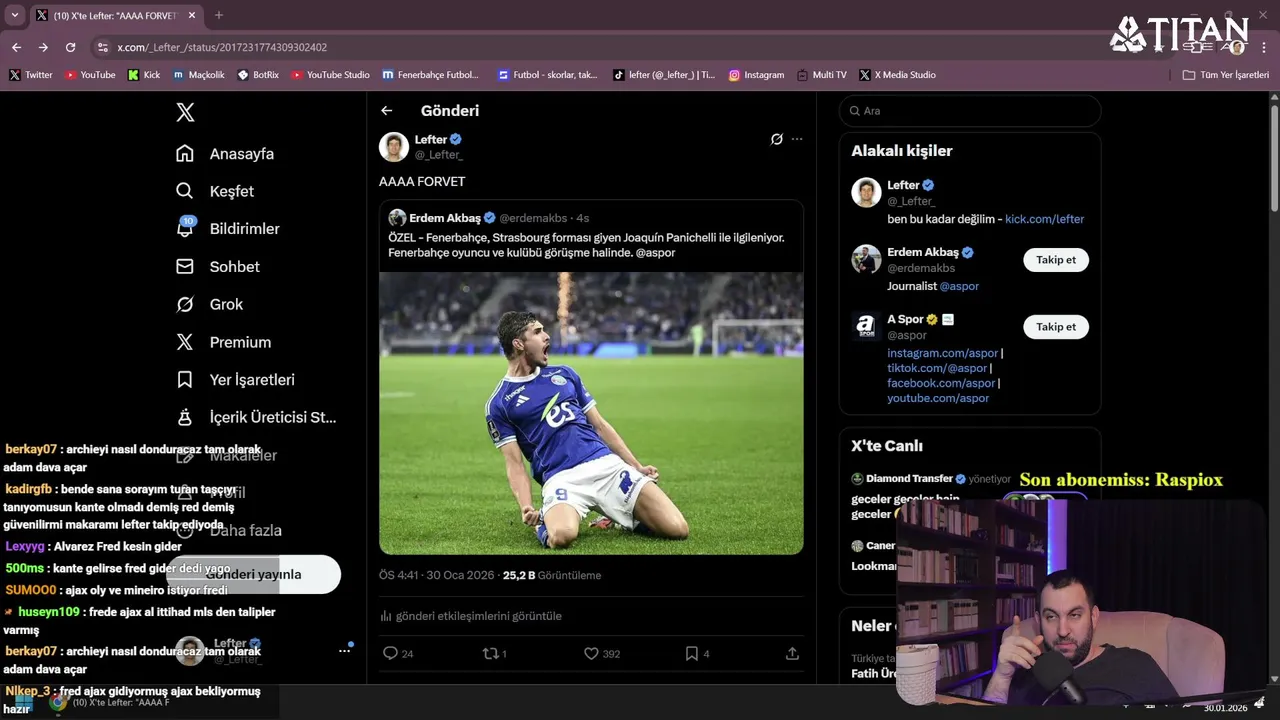
Task: Click the Grok icon on Lefter's post
Action: (x=776, y=139)
